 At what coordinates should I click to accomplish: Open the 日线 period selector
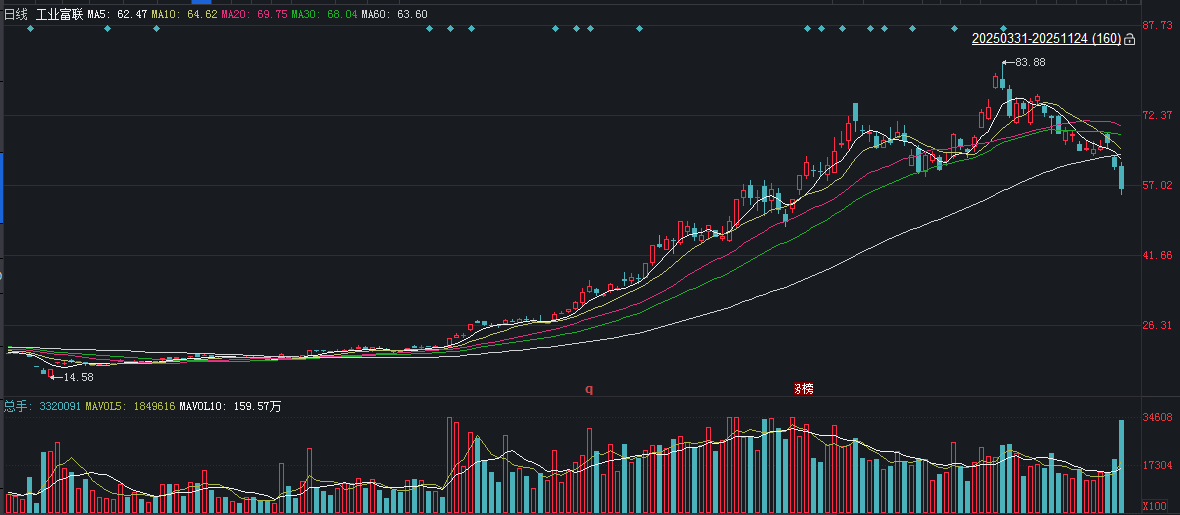pyautogui.click(x=15, y=14)
